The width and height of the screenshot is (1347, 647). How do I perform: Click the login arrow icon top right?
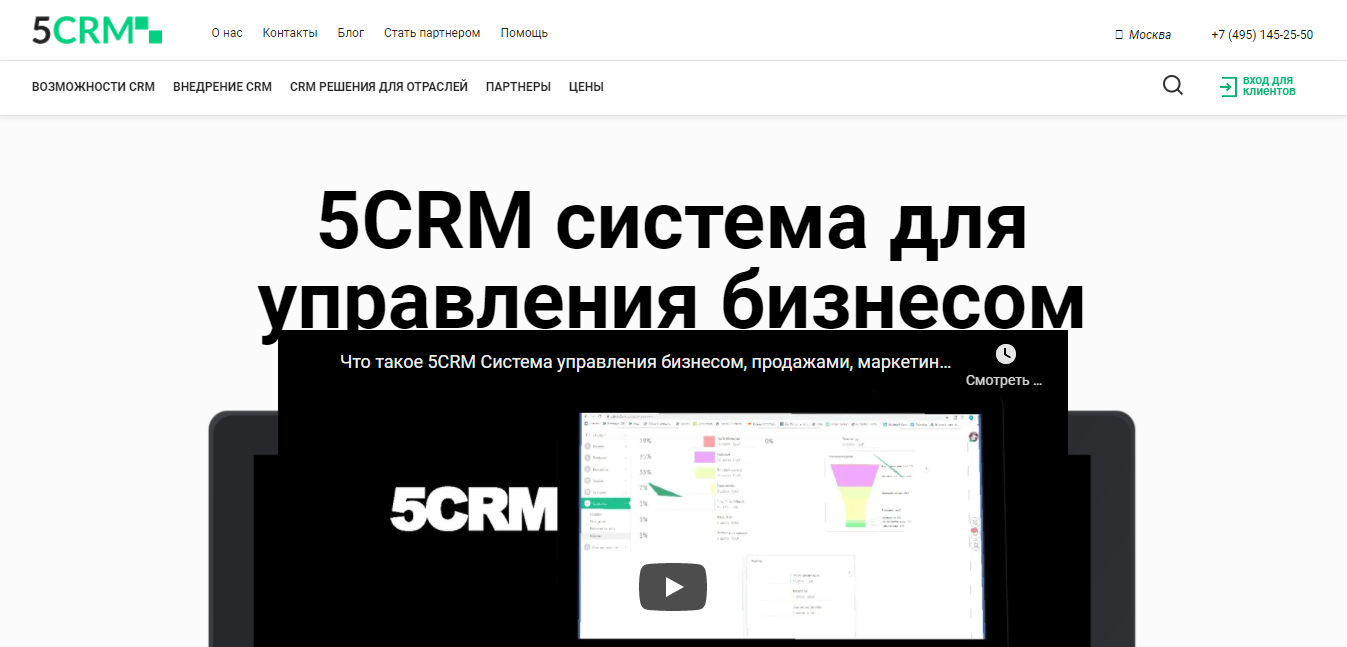(x=1228, y=87)
